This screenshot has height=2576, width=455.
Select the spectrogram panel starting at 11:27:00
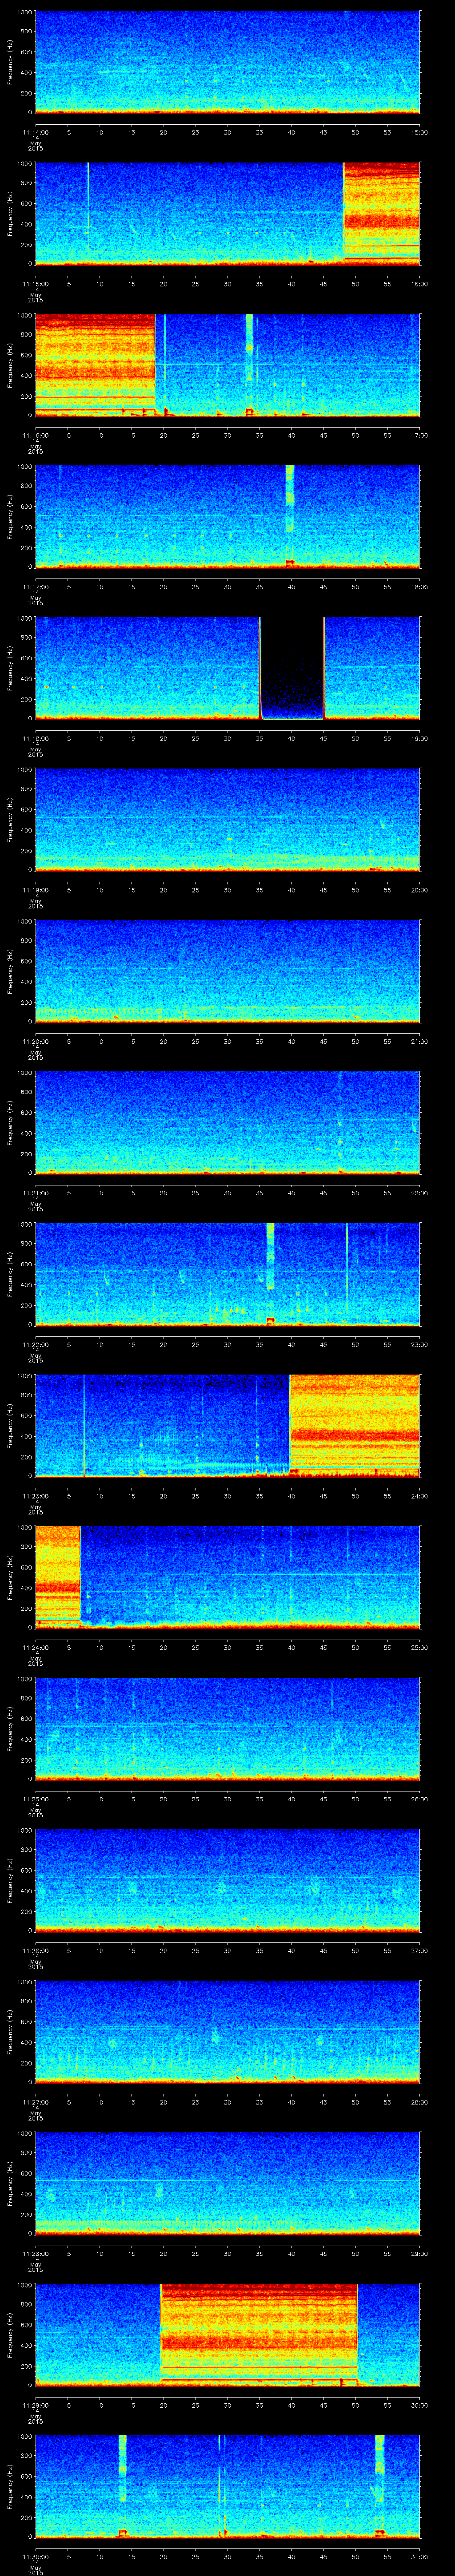point(227,2032)
